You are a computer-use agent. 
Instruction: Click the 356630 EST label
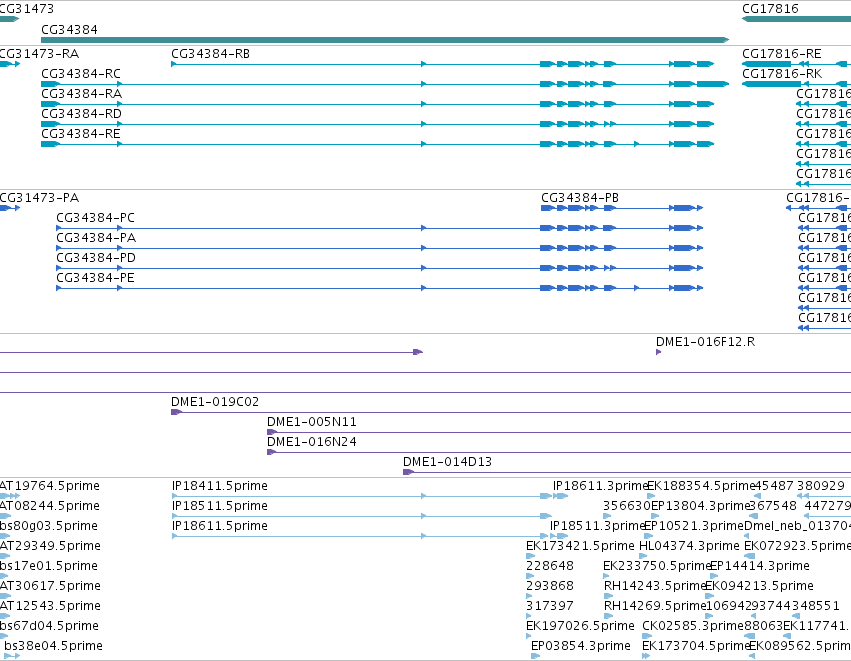pos(627,506)
